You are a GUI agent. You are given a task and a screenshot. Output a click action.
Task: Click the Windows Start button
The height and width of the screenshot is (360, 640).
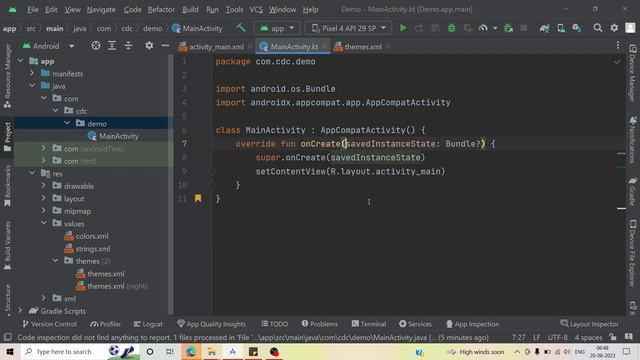tap(9, 351)
